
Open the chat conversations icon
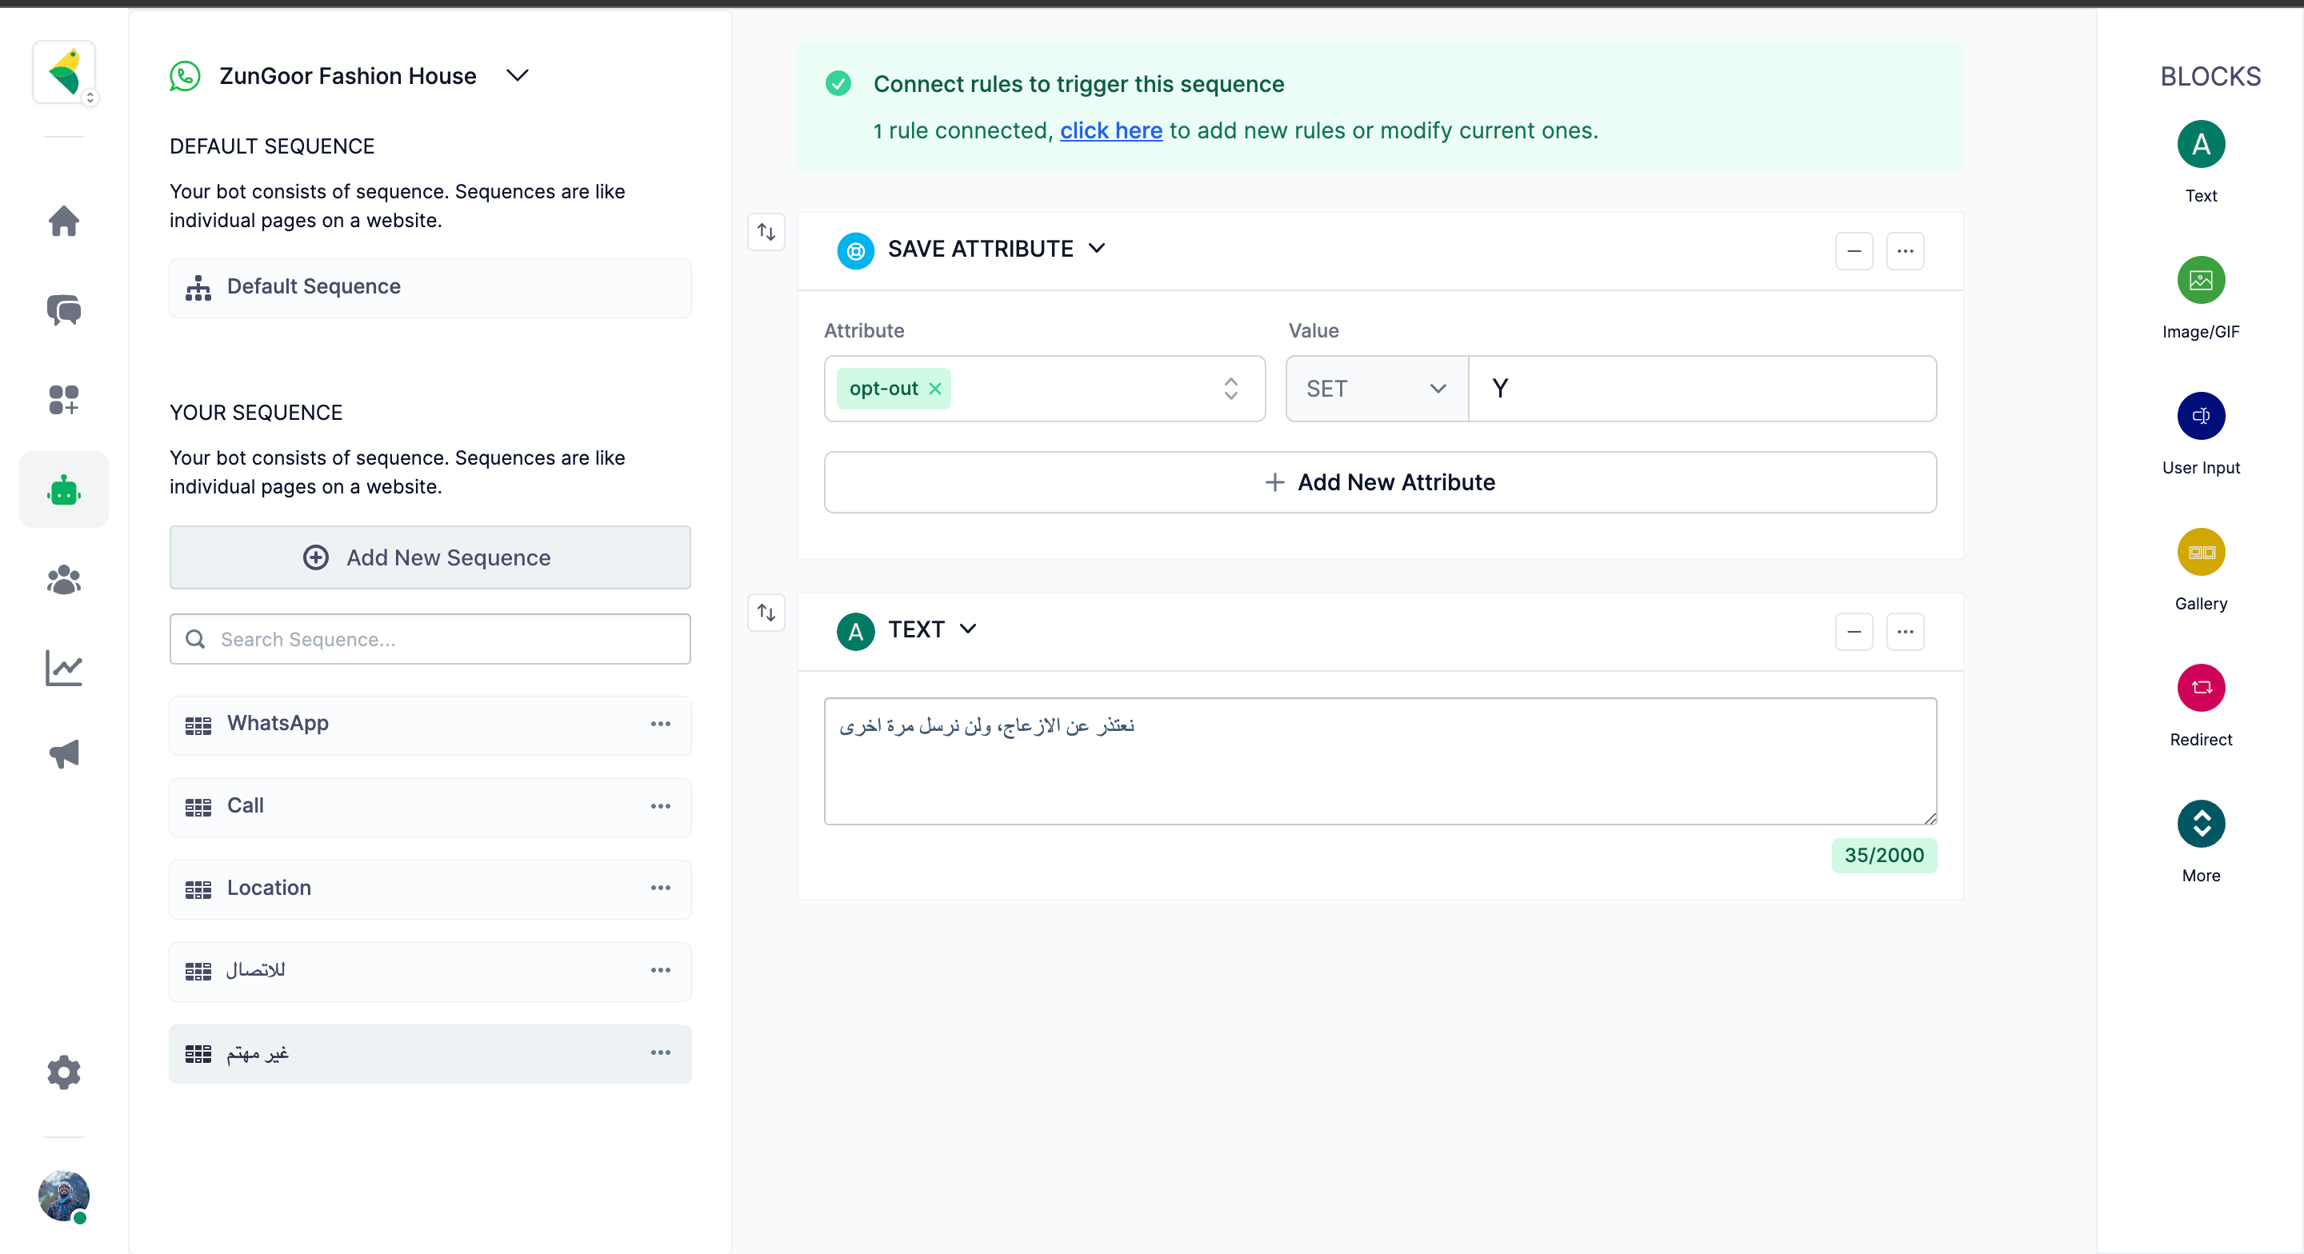click(x=64, y=310)
